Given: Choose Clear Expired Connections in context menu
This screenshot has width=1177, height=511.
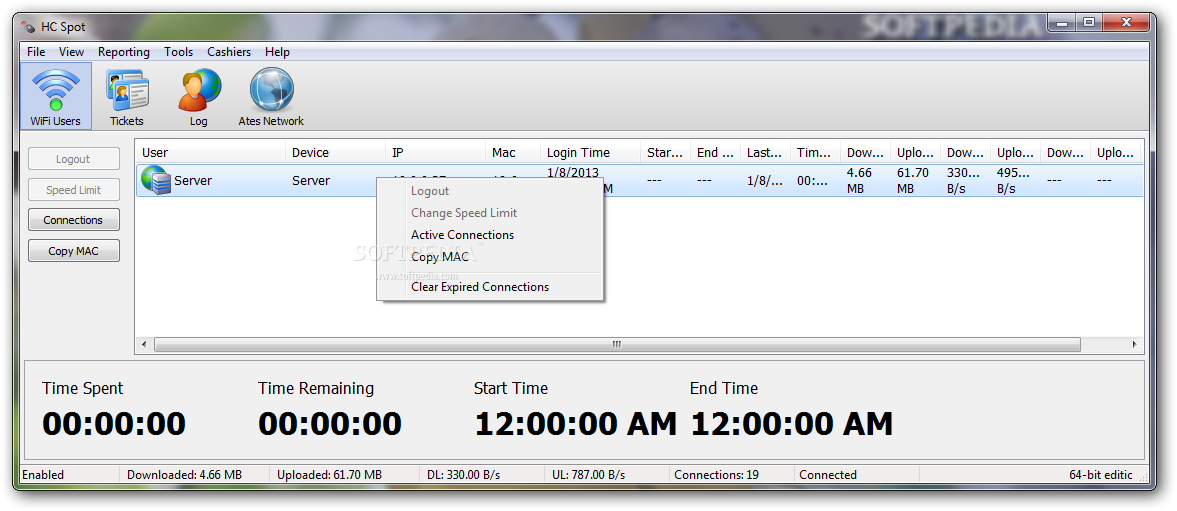Looking at the screenshot, I should [489, 287].
